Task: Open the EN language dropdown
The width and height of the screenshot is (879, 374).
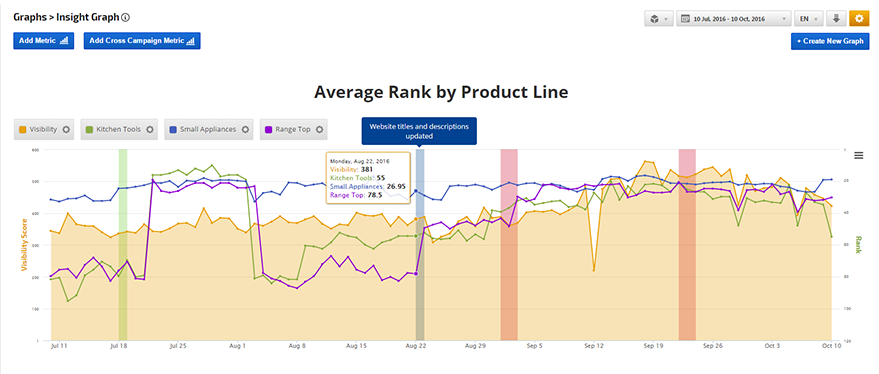Action: pyautogui.click(x=809, y=19)
